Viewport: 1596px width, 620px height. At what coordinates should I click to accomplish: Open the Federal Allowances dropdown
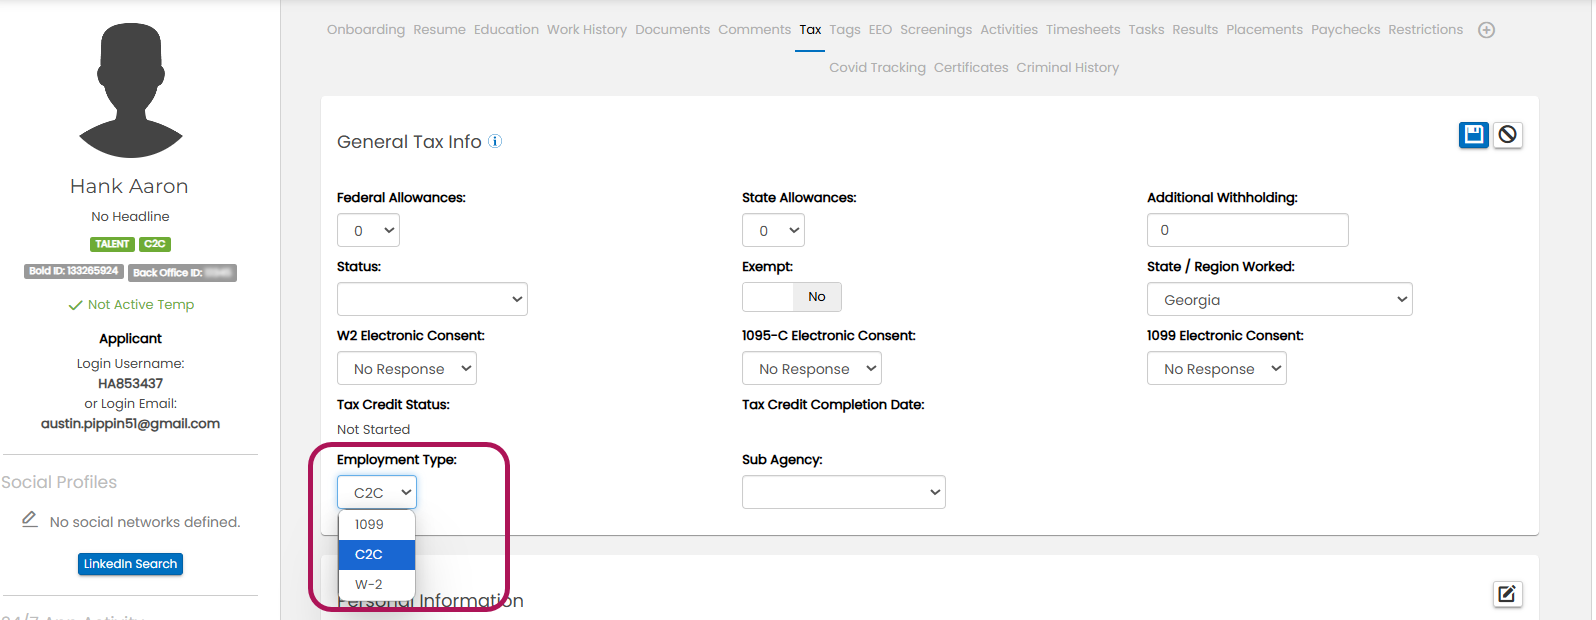[368, 231]
